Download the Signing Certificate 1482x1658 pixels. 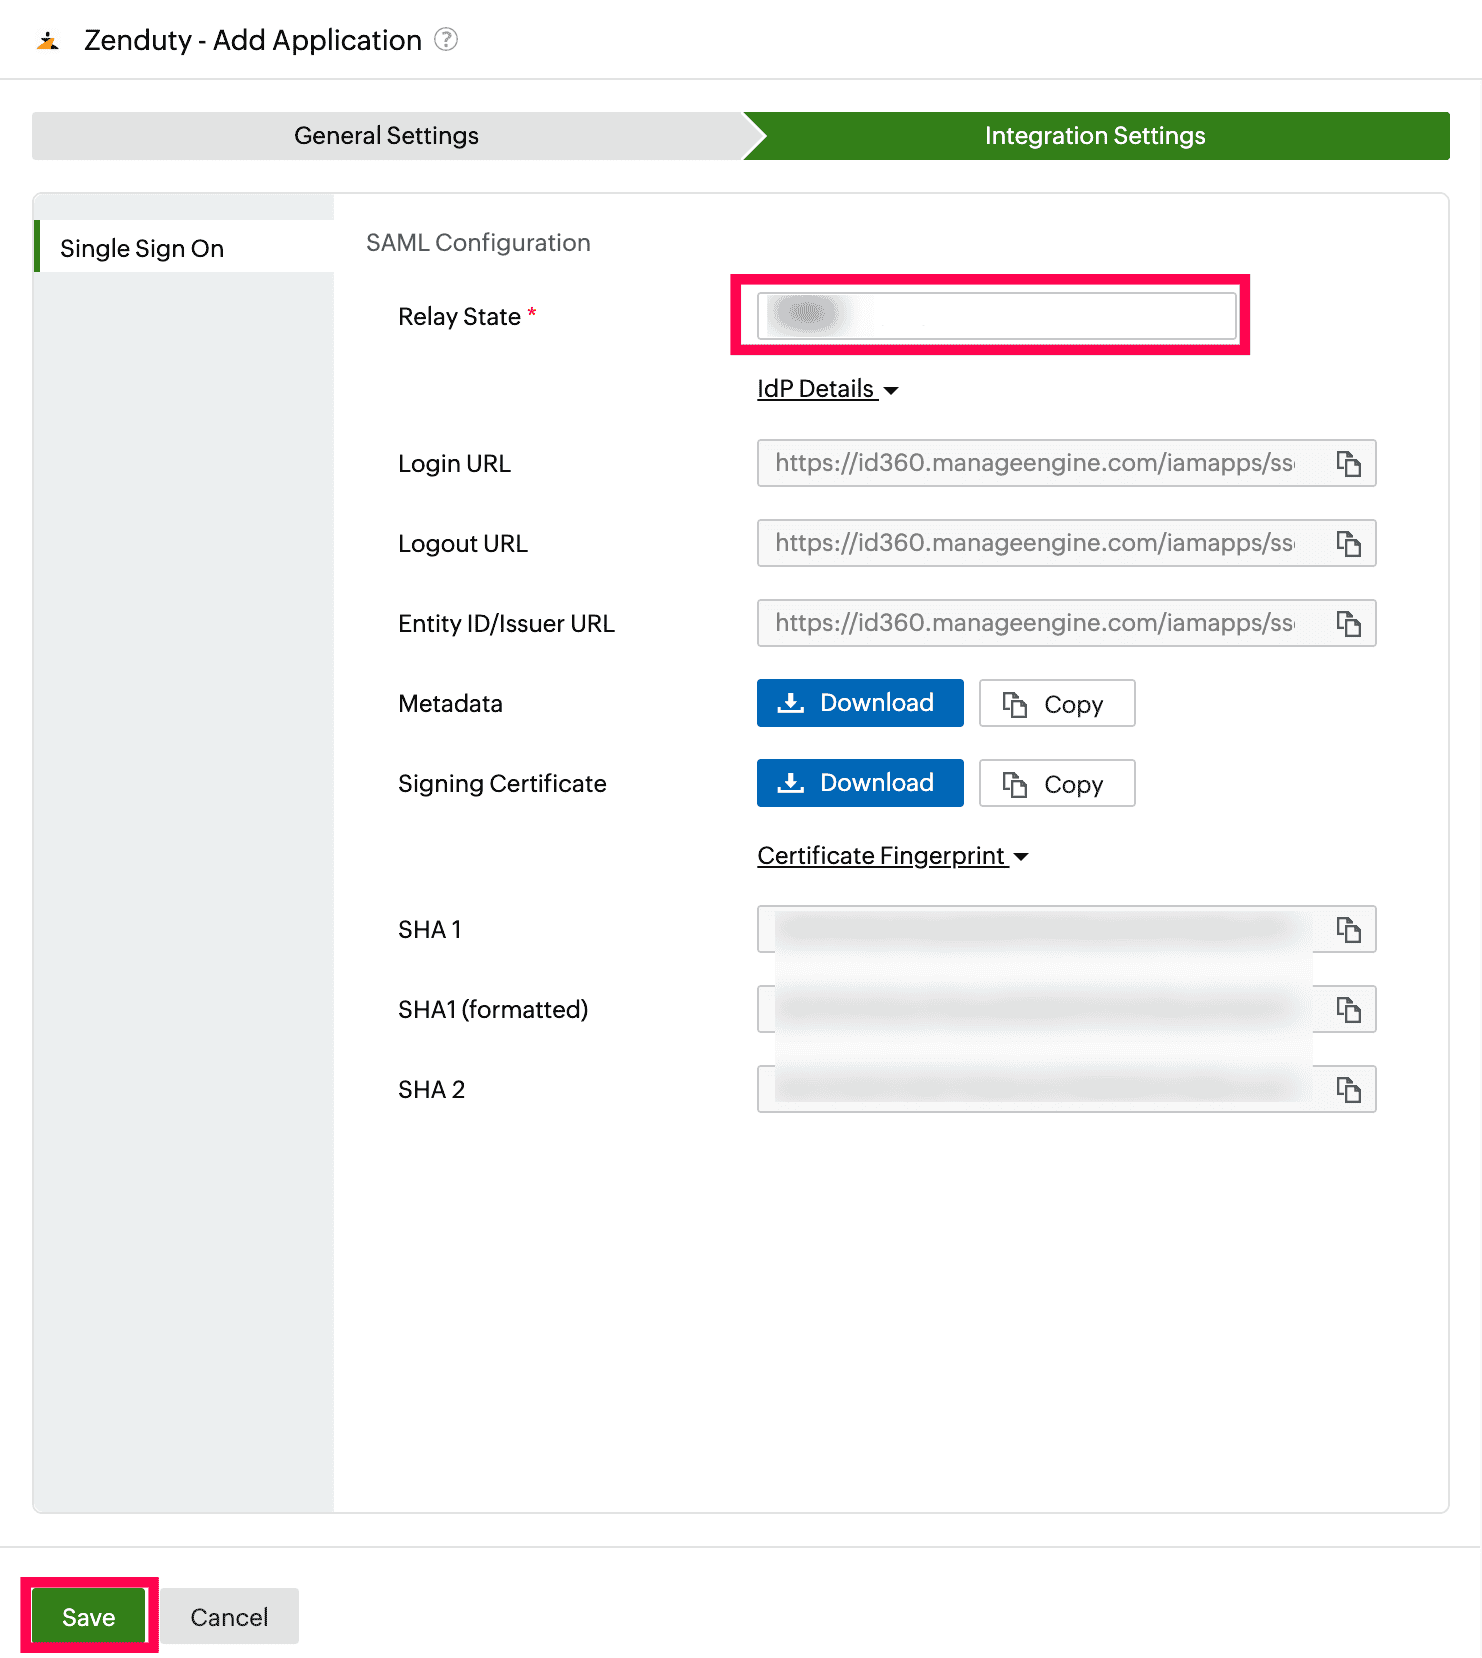[860, 783]
